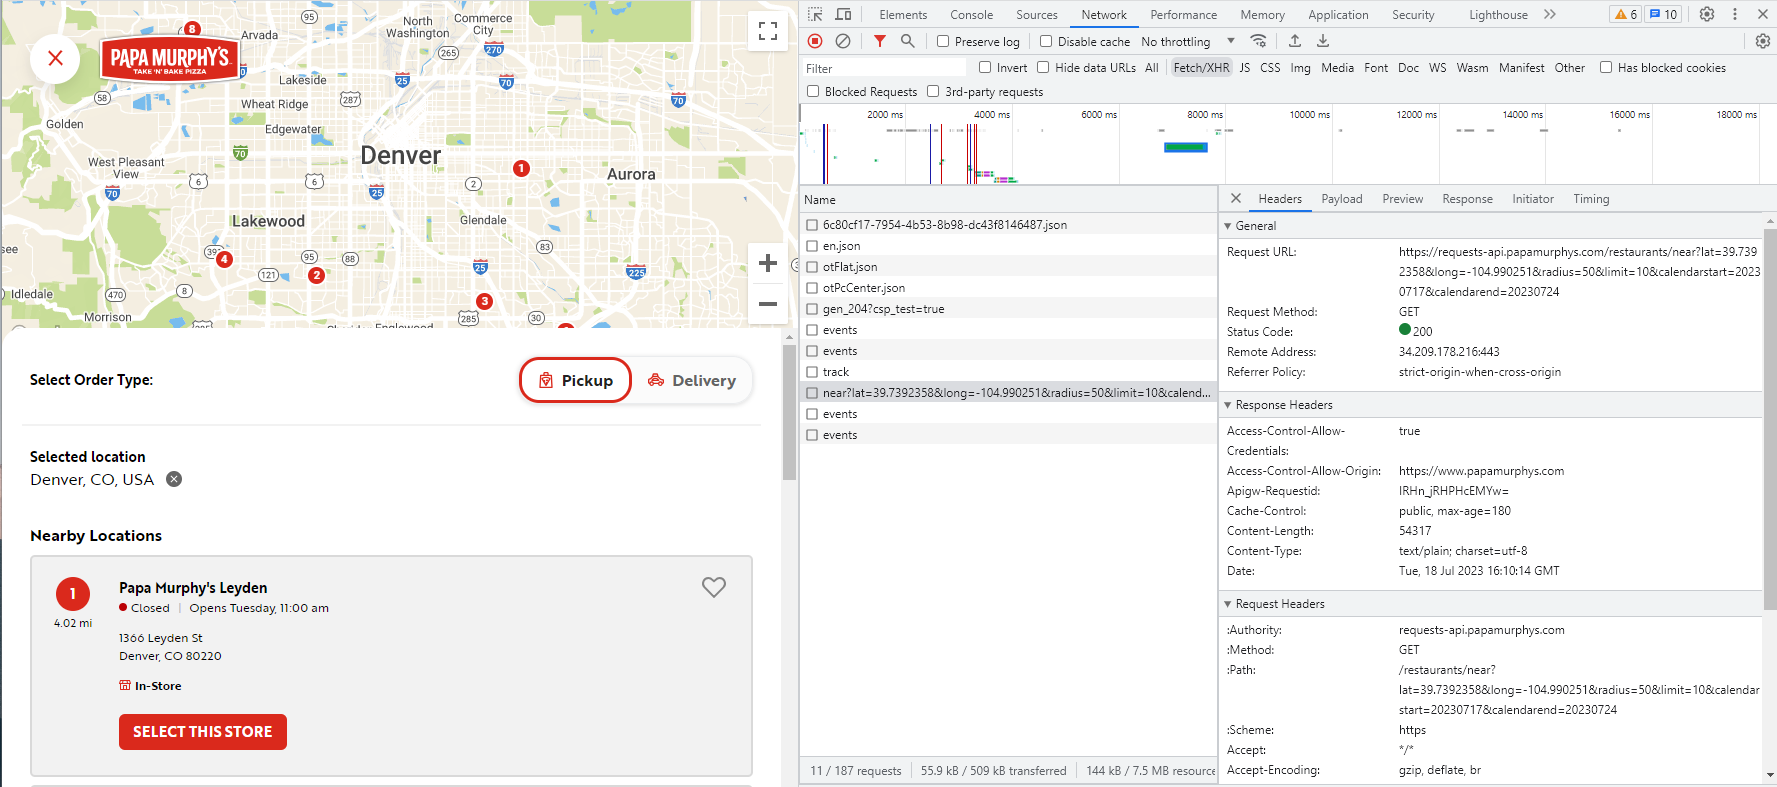
Task: Collapse the General section
Action: pyautogui.click(x=1228, y=226)
